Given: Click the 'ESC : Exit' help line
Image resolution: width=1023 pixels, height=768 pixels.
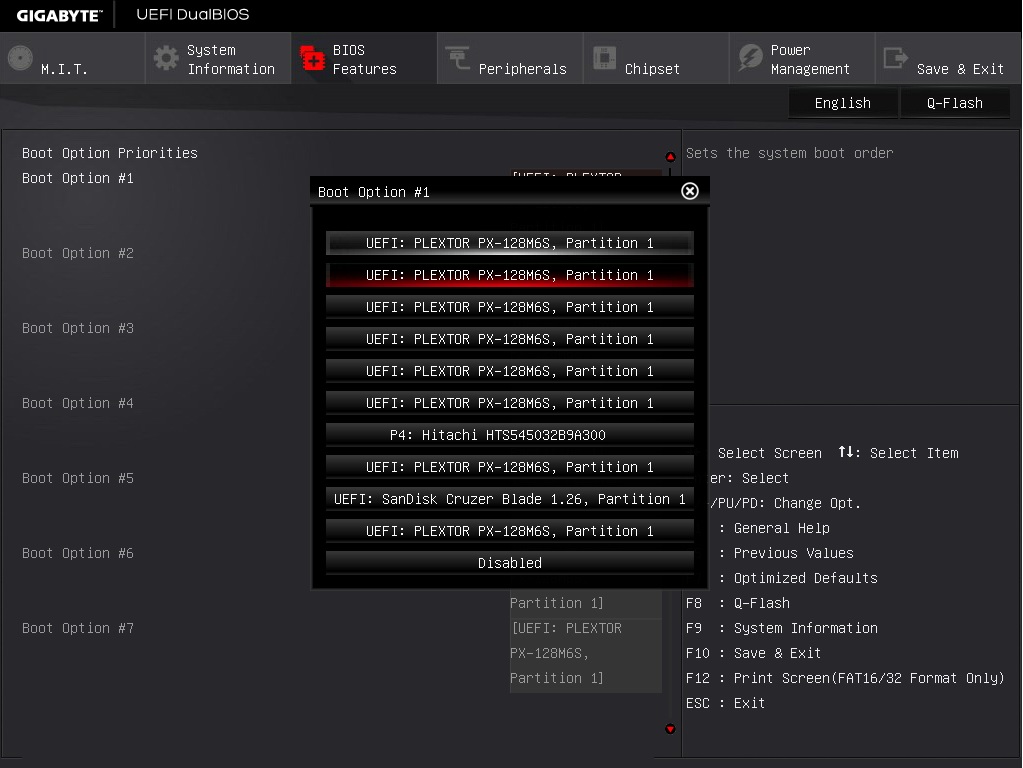Looking at the screenshot, I should tap(725, 703).
